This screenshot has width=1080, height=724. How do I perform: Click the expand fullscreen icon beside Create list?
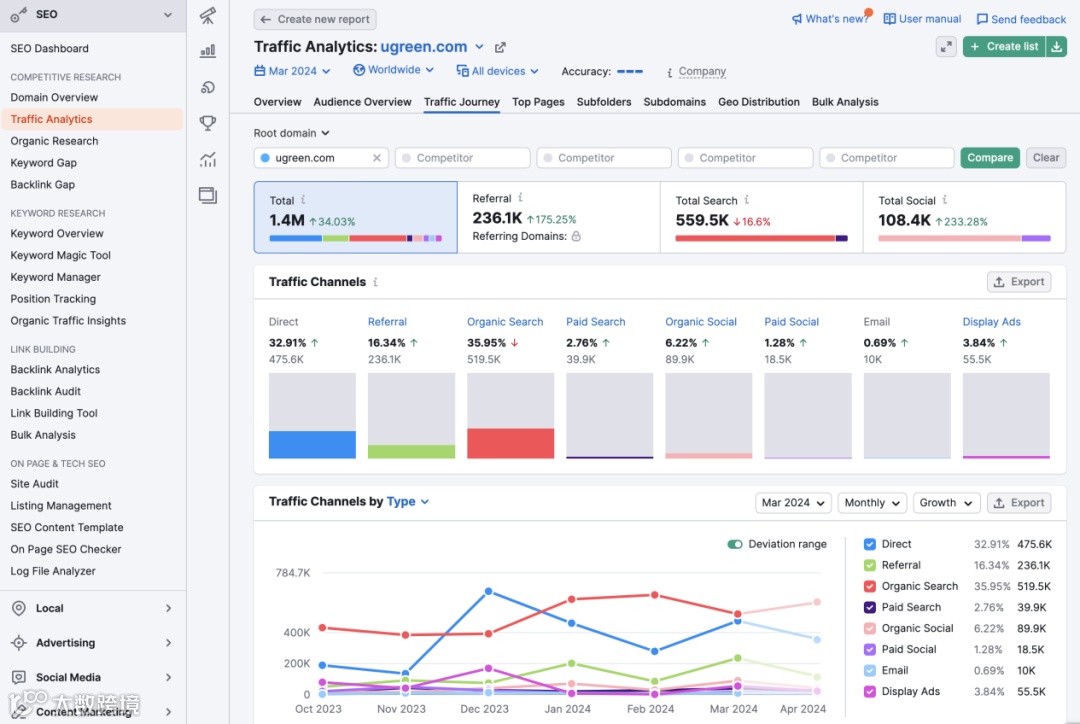click(x=946, y=47)
